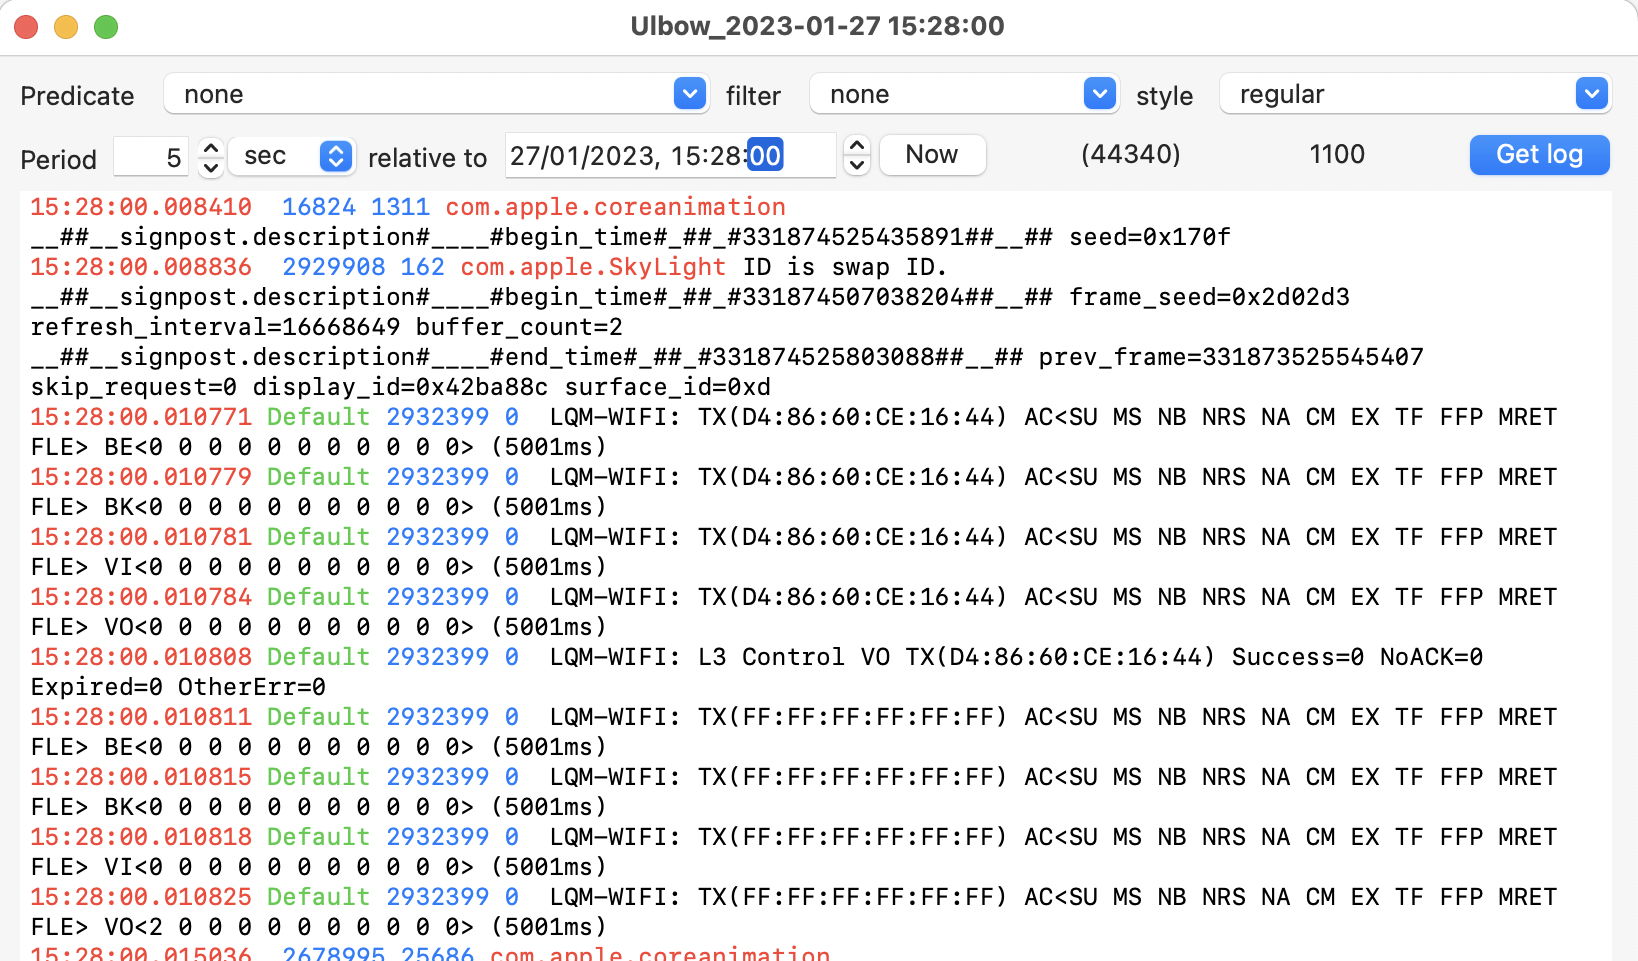Click the window title Ulbow_2023-01-27 15:28:00

coord(817,26)
